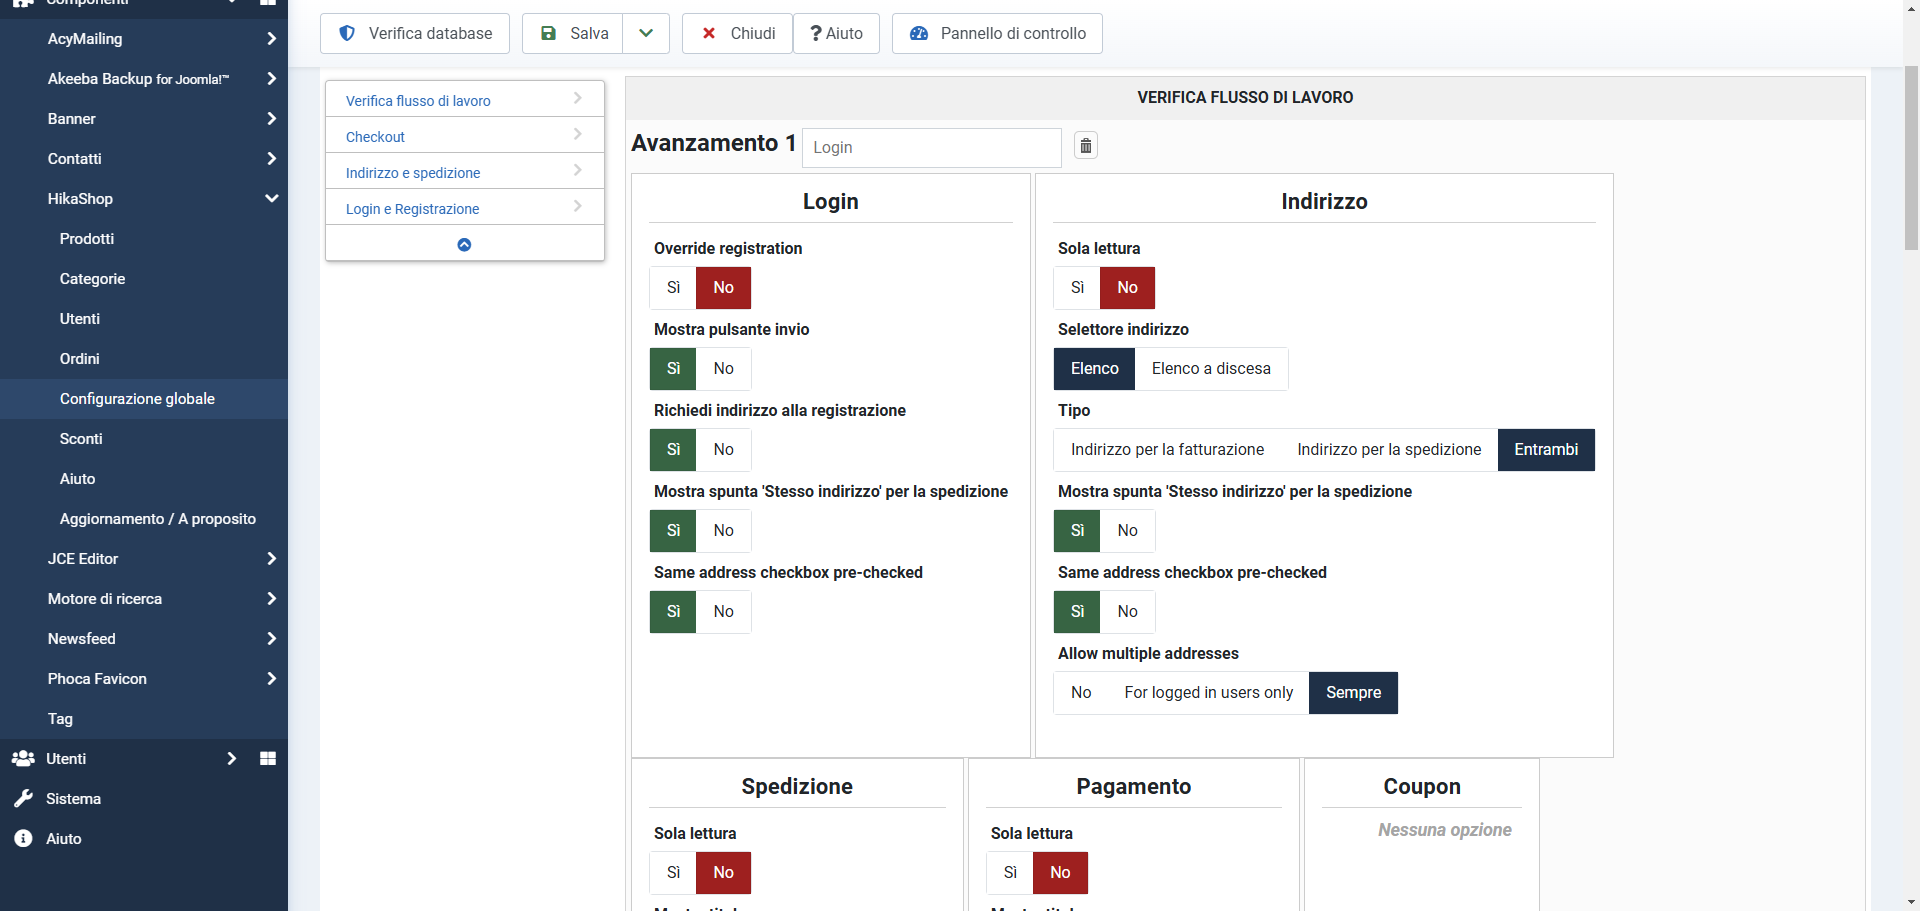Image resolution: width=1920 pixels, height=911 pixels.
Task: Click the Aiuto toolbar button
Action: pos(836,33)
